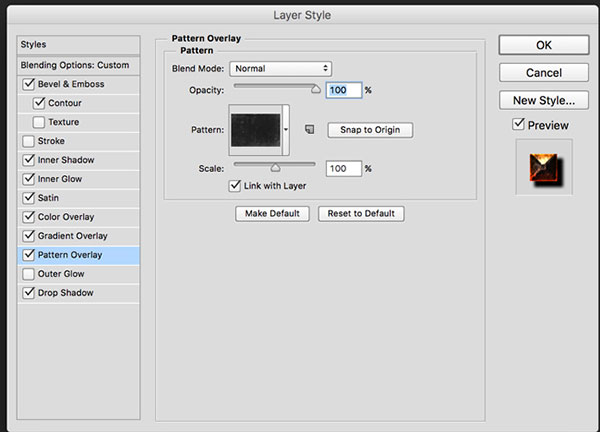Uncheck the Contour checkbox
Viewport: 600px width, 432px height.
tap(39, 103)
